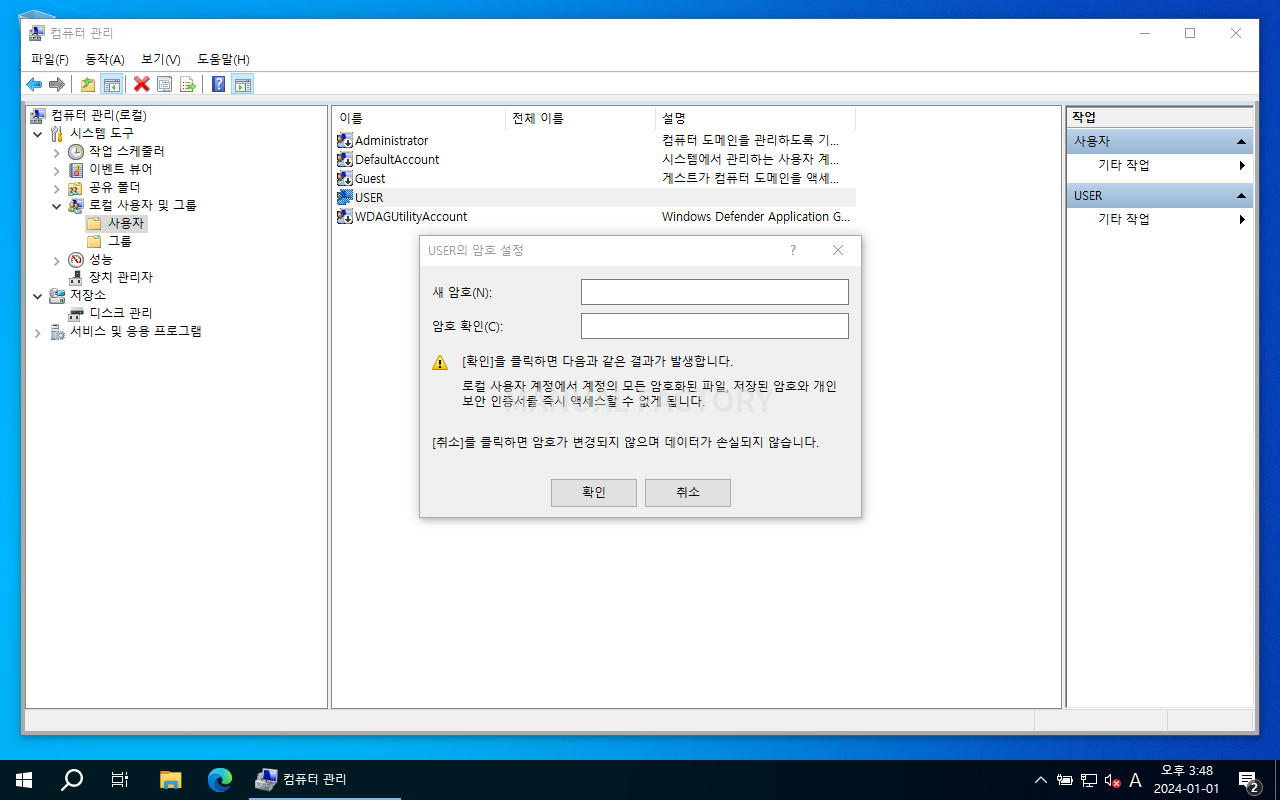Open the 동작 menu

(x=104, y=59)
